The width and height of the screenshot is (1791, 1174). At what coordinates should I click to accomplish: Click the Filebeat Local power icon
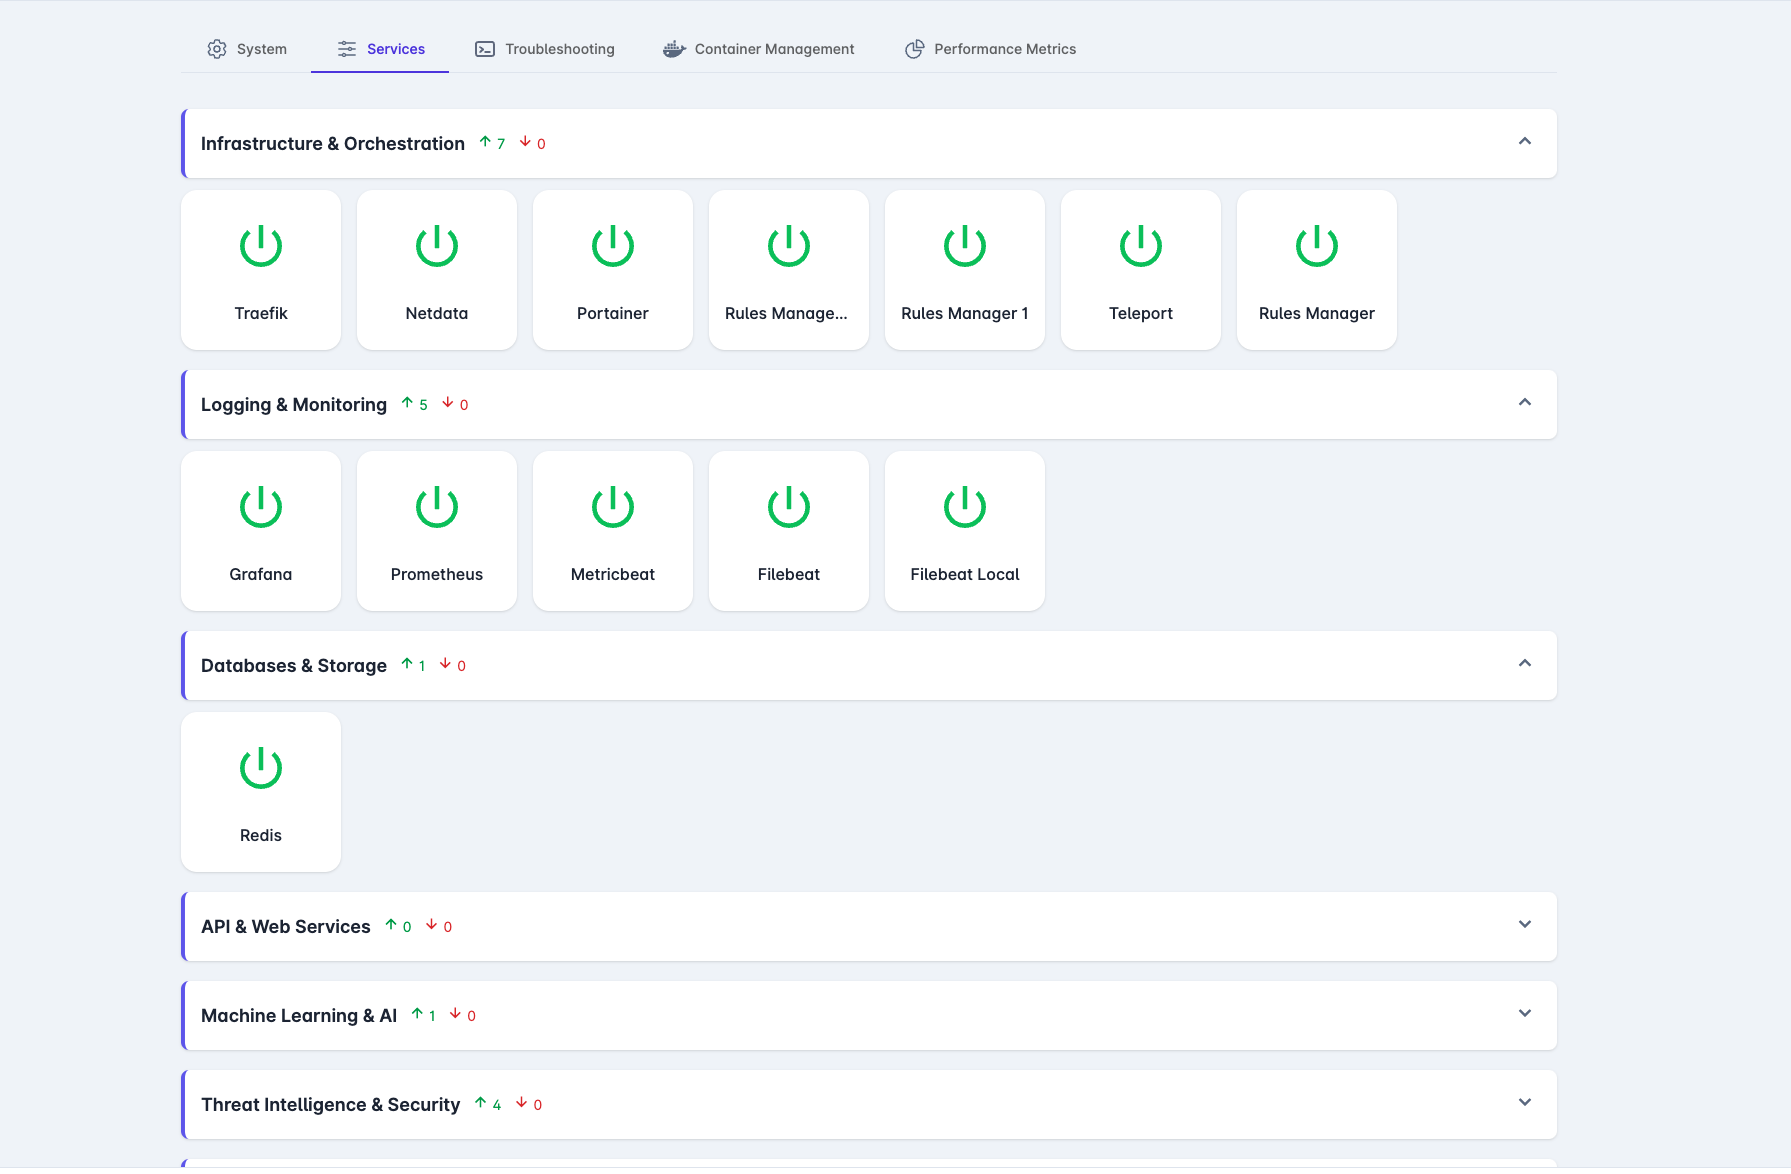[965, 507]
